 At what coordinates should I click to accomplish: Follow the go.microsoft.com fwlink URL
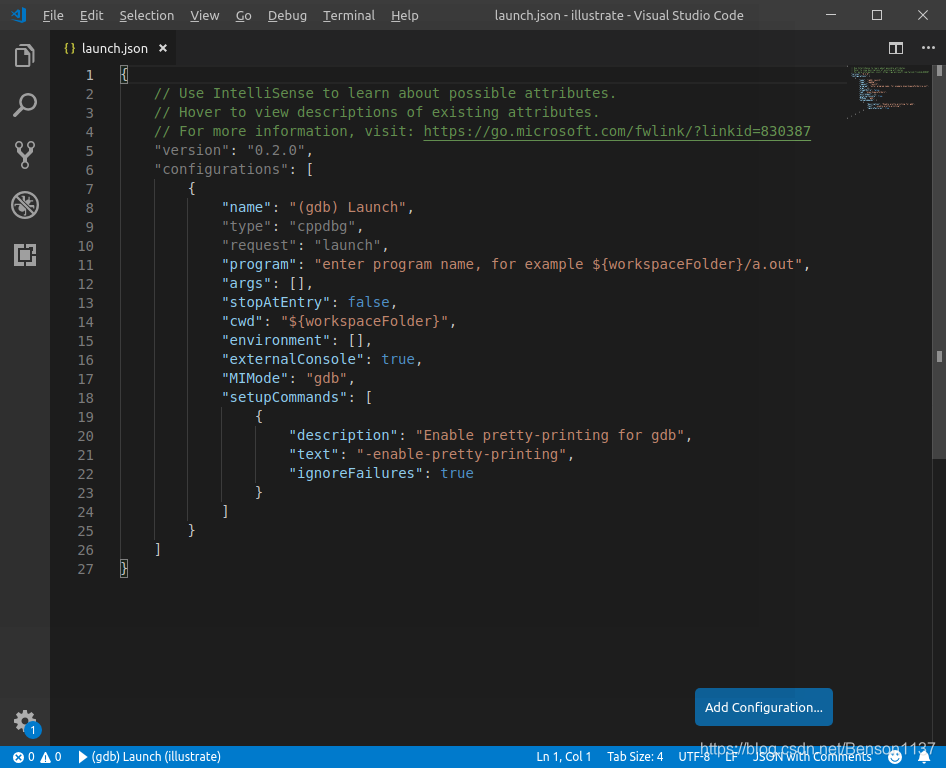click(617, 131)
